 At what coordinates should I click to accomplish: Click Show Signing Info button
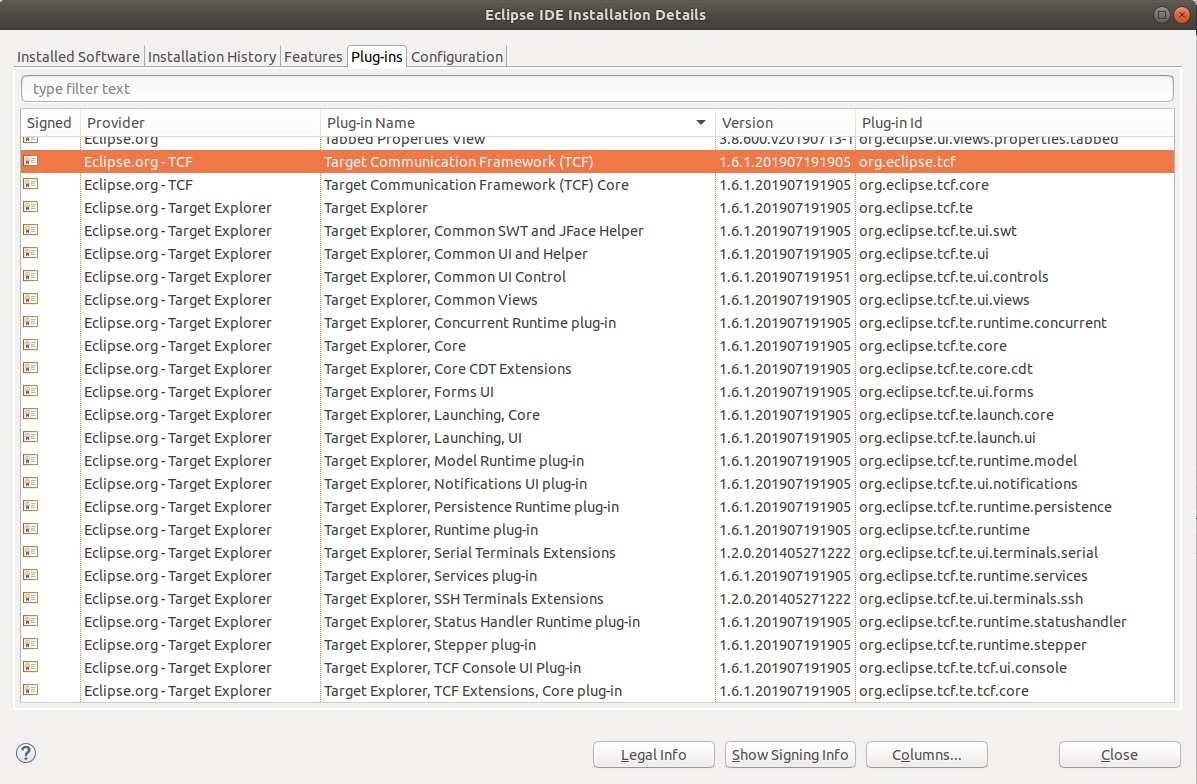point(790,754)
